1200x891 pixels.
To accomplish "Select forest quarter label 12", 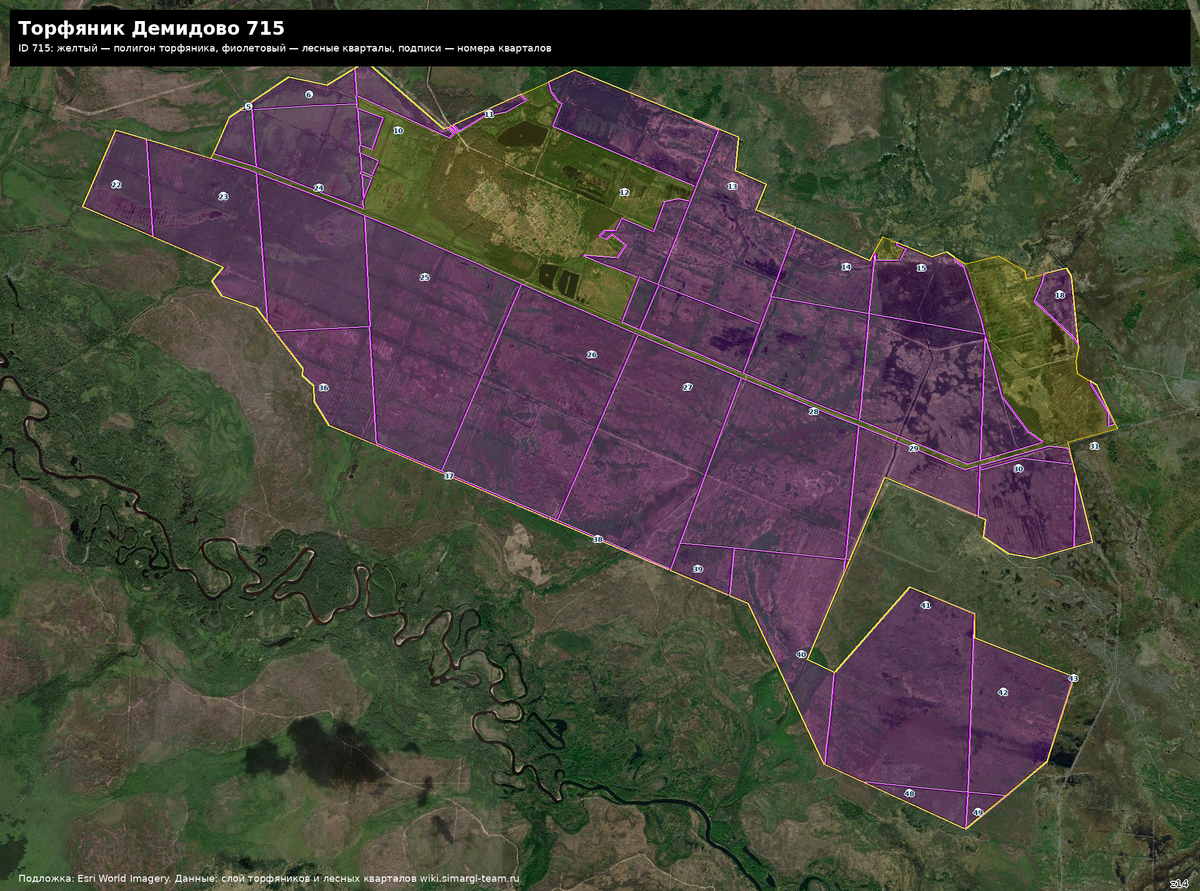I will tap(624, 192).
